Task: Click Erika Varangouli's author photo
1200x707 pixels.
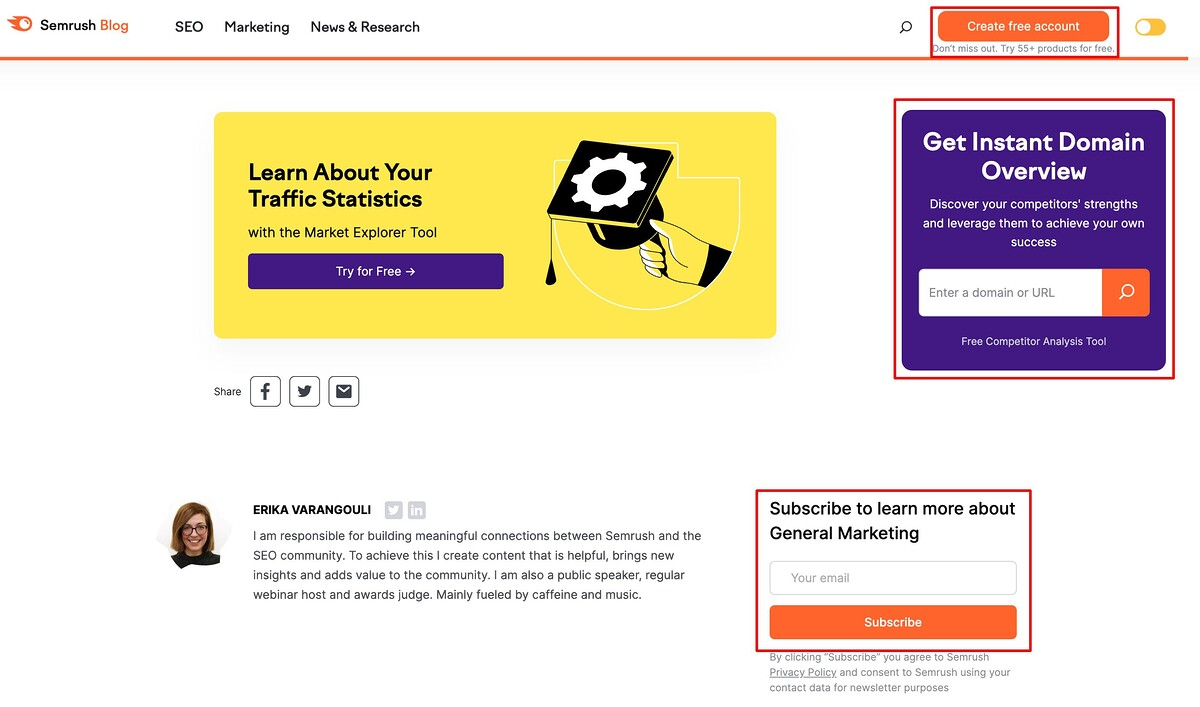Action: click(x=195, y=534)
